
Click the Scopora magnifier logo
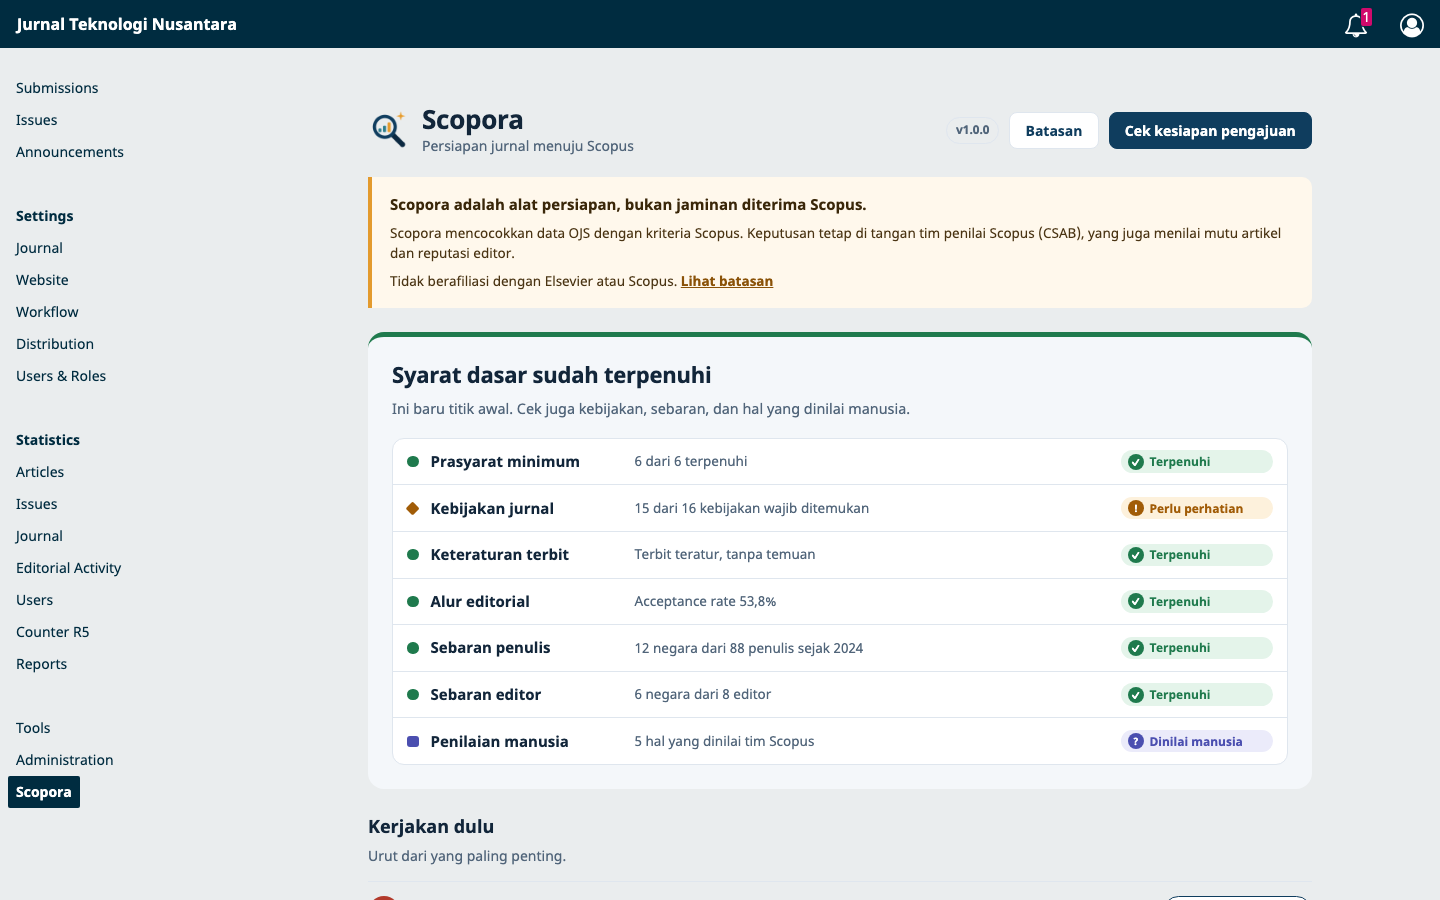[x=388, y=130]
